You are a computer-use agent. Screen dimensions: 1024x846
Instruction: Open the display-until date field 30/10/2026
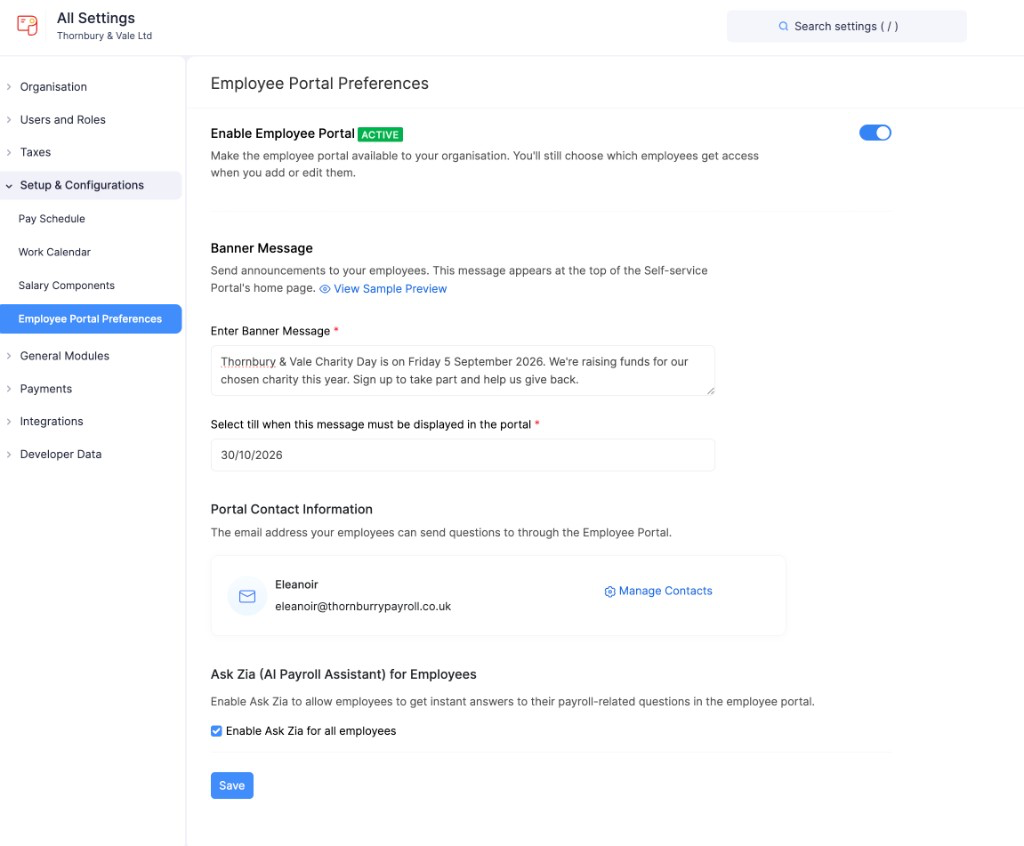click(x=462, y=455)
